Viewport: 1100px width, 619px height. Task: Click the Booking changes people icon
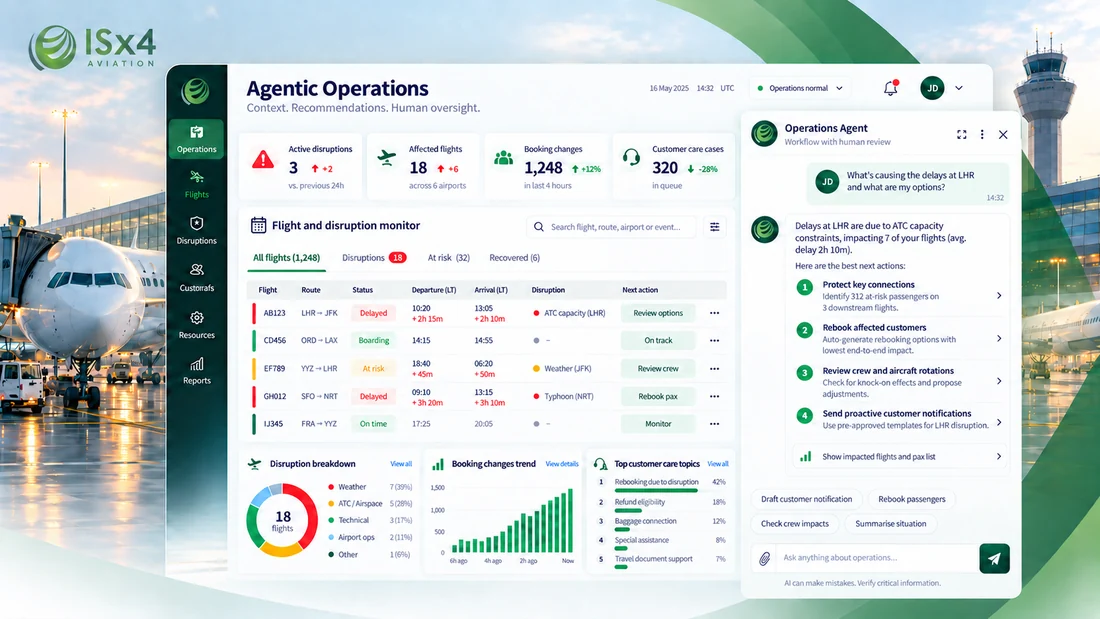(x=504, y=157)
